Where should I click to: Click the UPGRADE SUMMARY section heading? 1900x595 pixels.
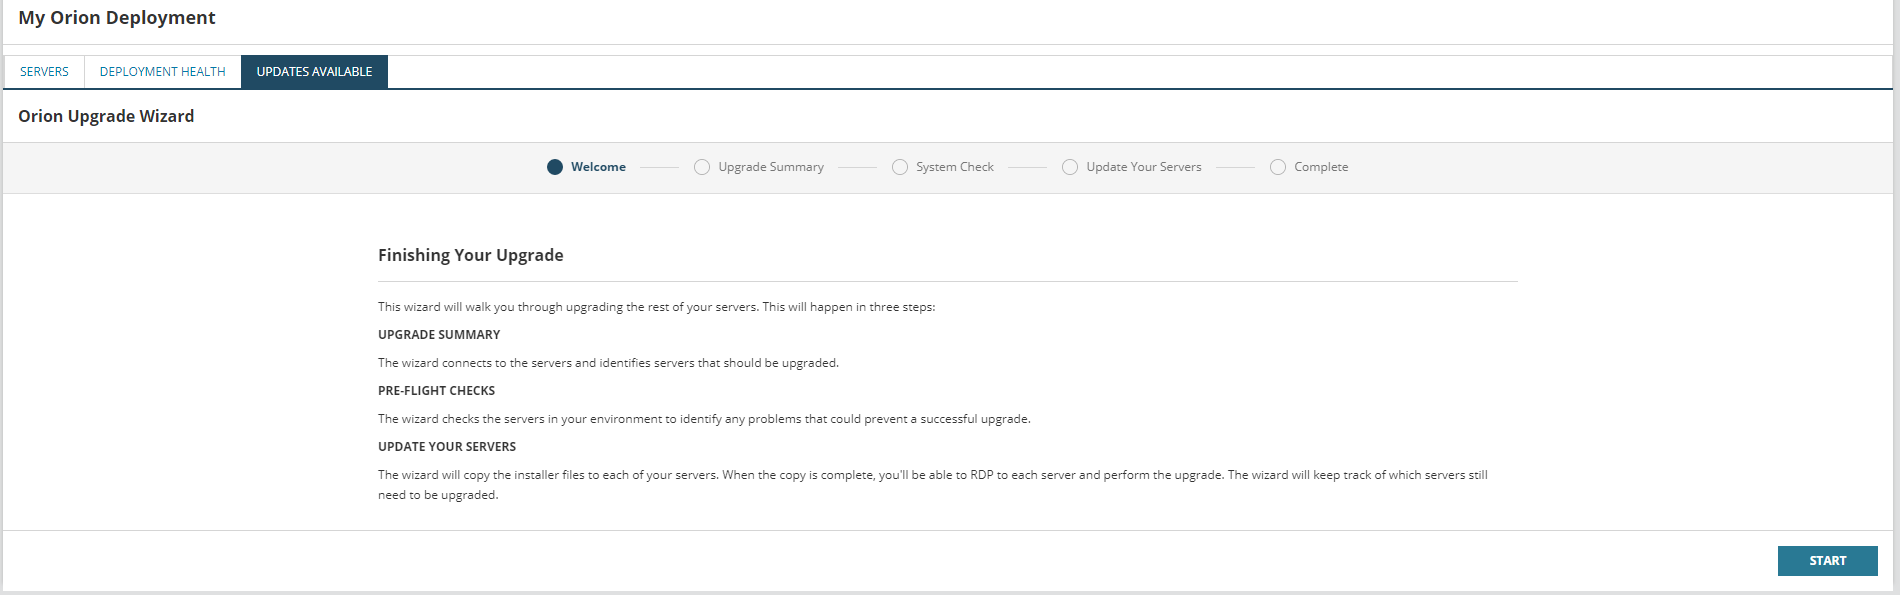coord(439,335)
